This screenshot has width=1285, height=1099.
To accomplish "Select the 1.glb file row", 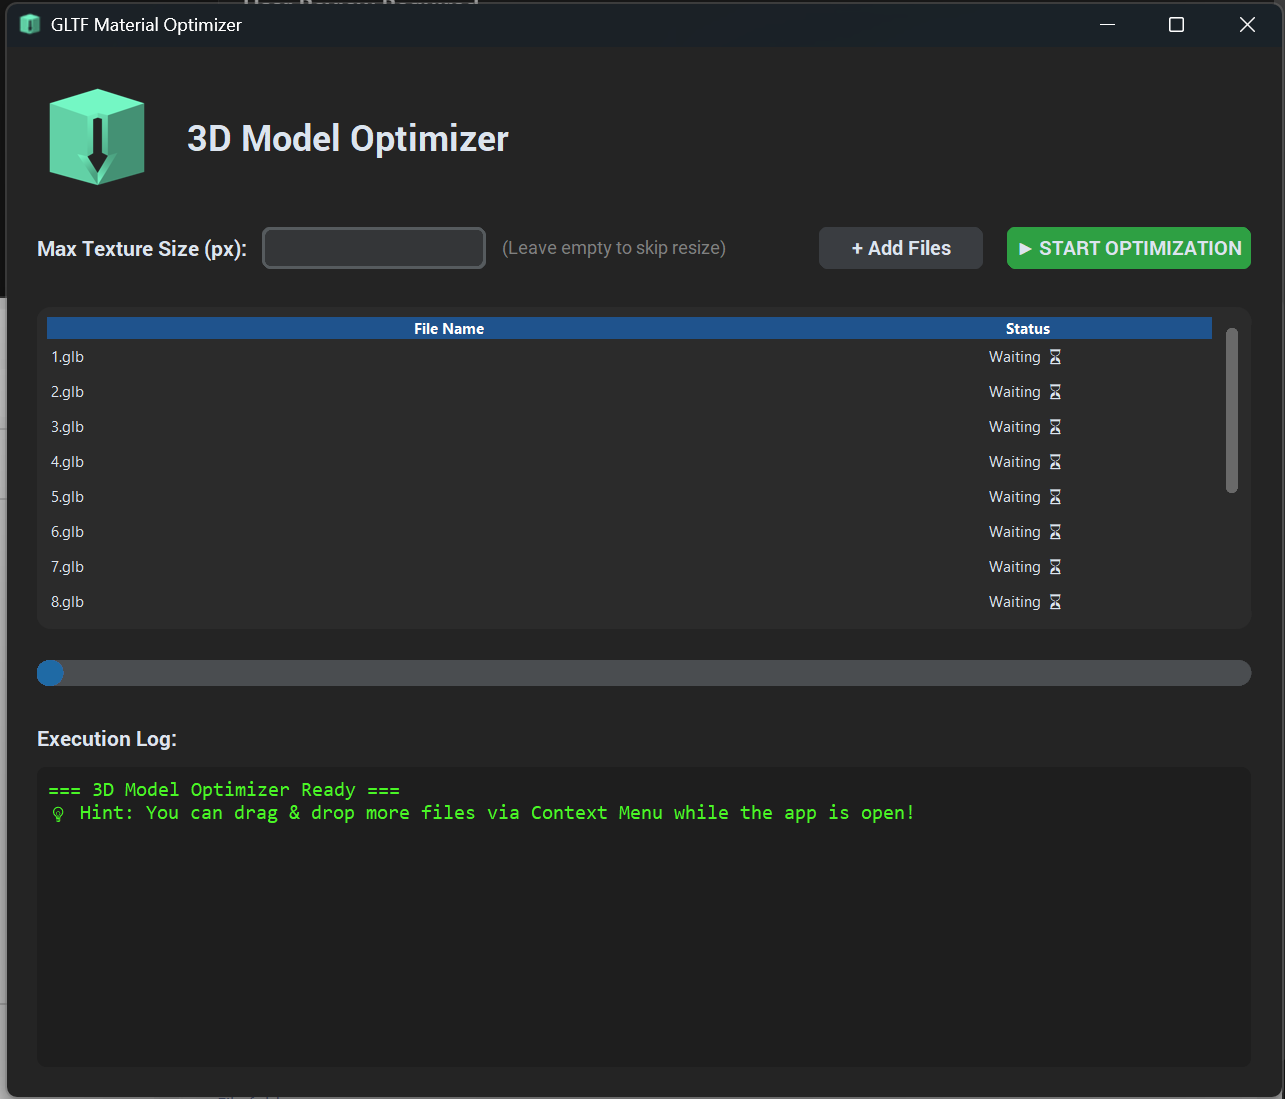I will (629, 357).
